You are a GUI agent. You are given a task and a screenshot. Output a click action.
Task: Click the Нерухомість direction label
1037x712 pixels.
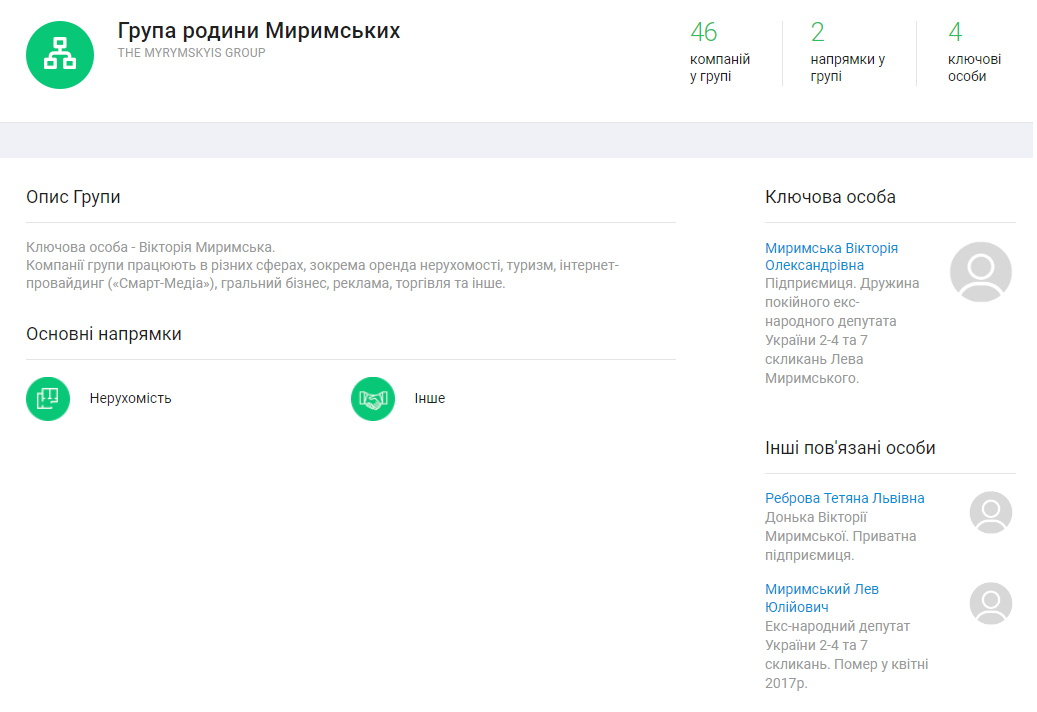pyautogui.click(x=130, y=398)
